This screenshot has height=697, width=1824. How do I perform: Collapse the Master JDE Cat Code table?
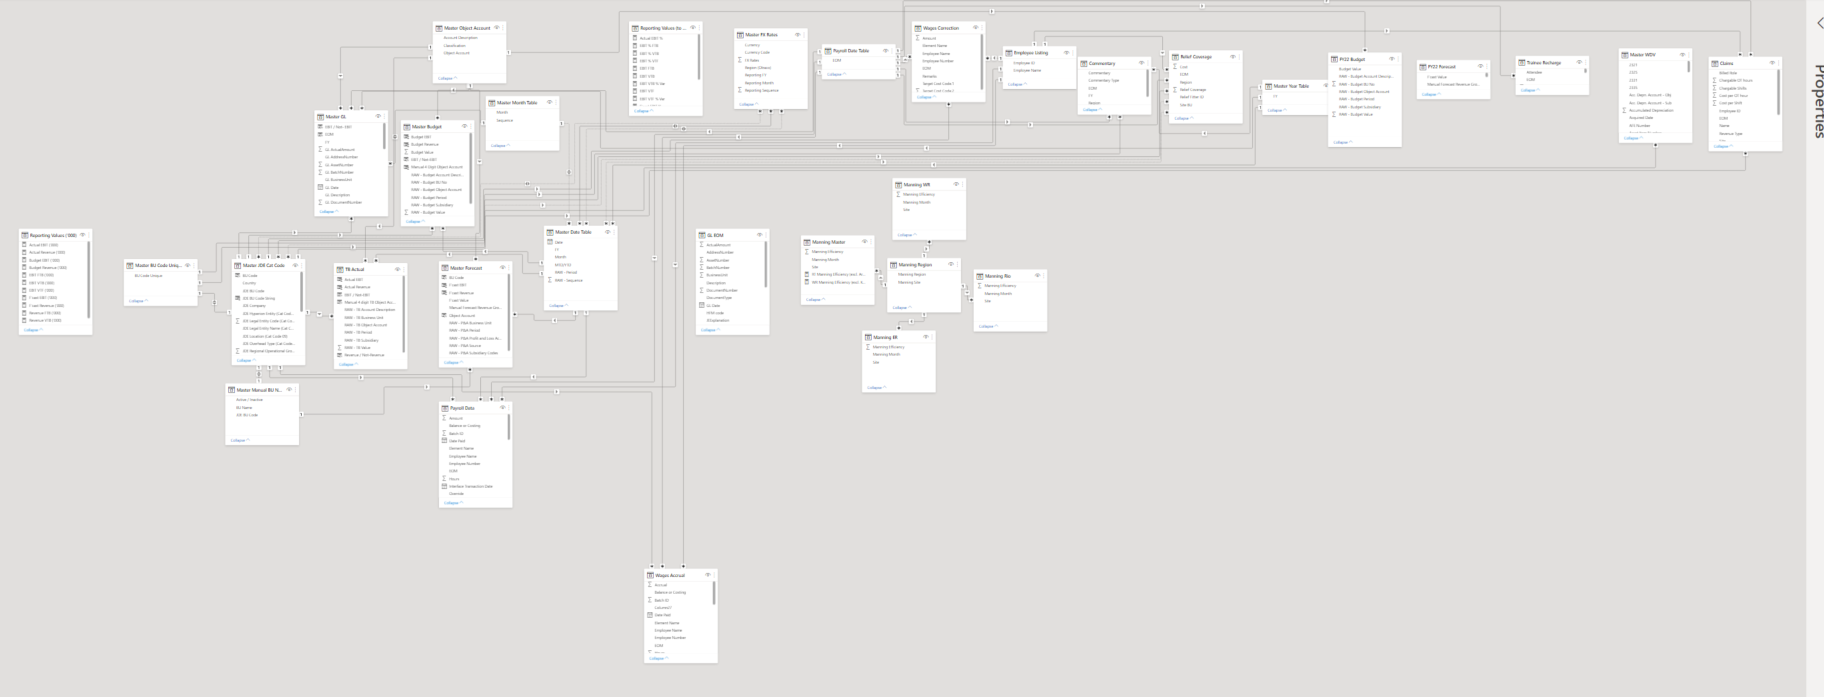click(x=245, y=361)
